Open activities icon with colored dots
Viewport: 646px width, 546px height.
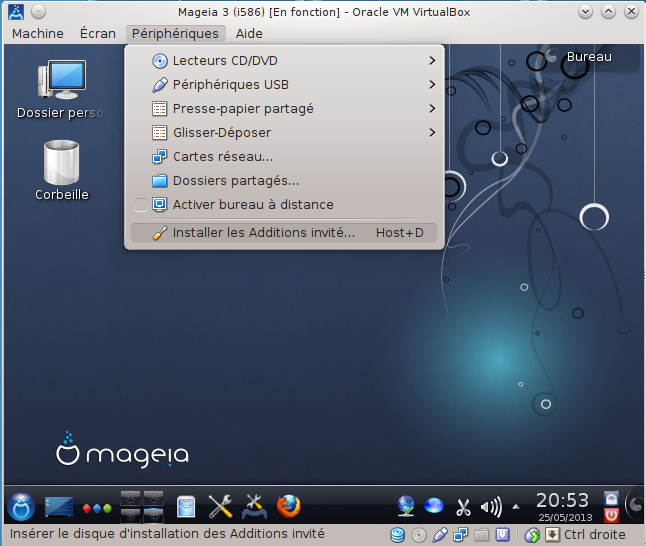(x=97, y=508)
